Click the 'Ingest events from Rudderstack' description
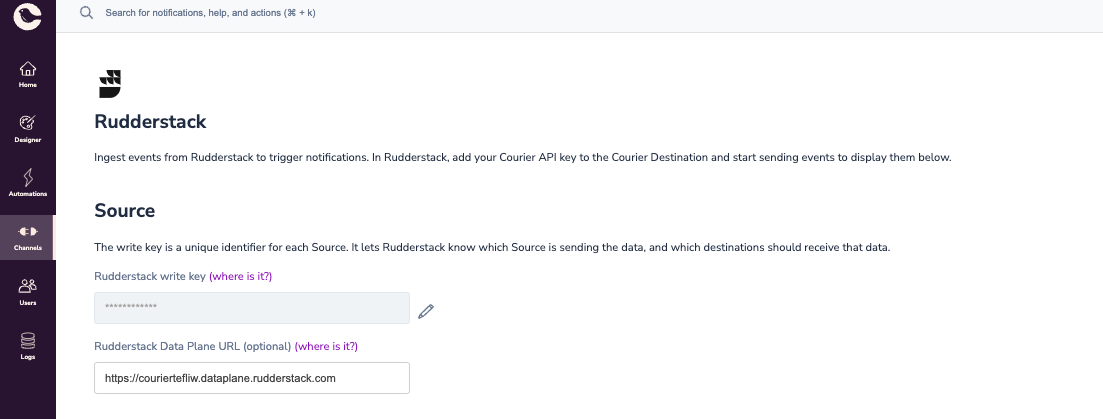This screenshot has height=419, width=1103. (x=523, y=157)
